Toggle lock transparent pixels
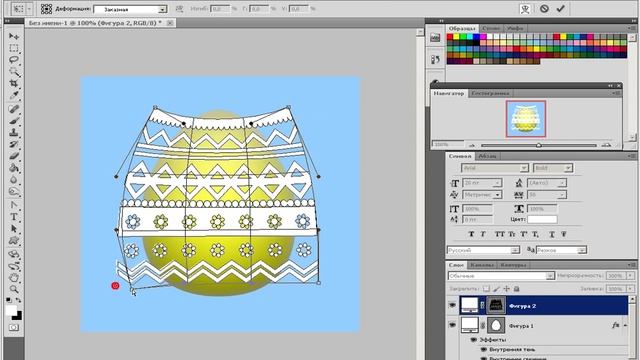 487,289
